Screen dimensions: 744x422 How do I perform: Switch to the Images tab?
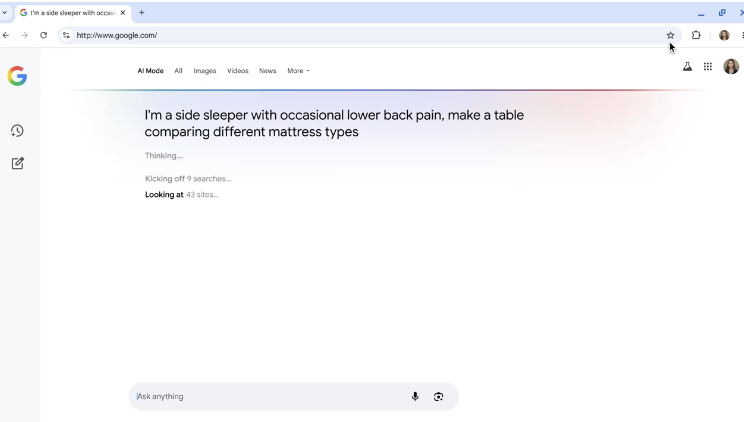coord(204,71)
